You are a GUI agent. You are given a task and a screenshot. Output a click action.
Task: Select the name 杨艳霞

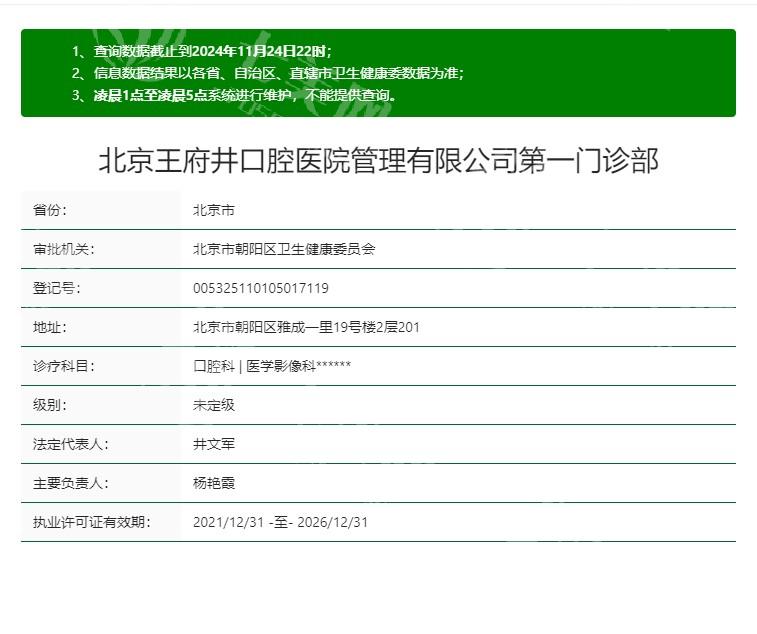[214, 483]
